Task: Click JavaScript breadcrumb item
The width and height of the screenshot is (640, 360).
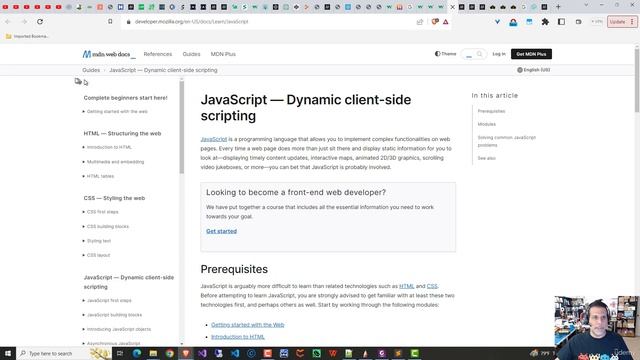Action: pos(163,70)
